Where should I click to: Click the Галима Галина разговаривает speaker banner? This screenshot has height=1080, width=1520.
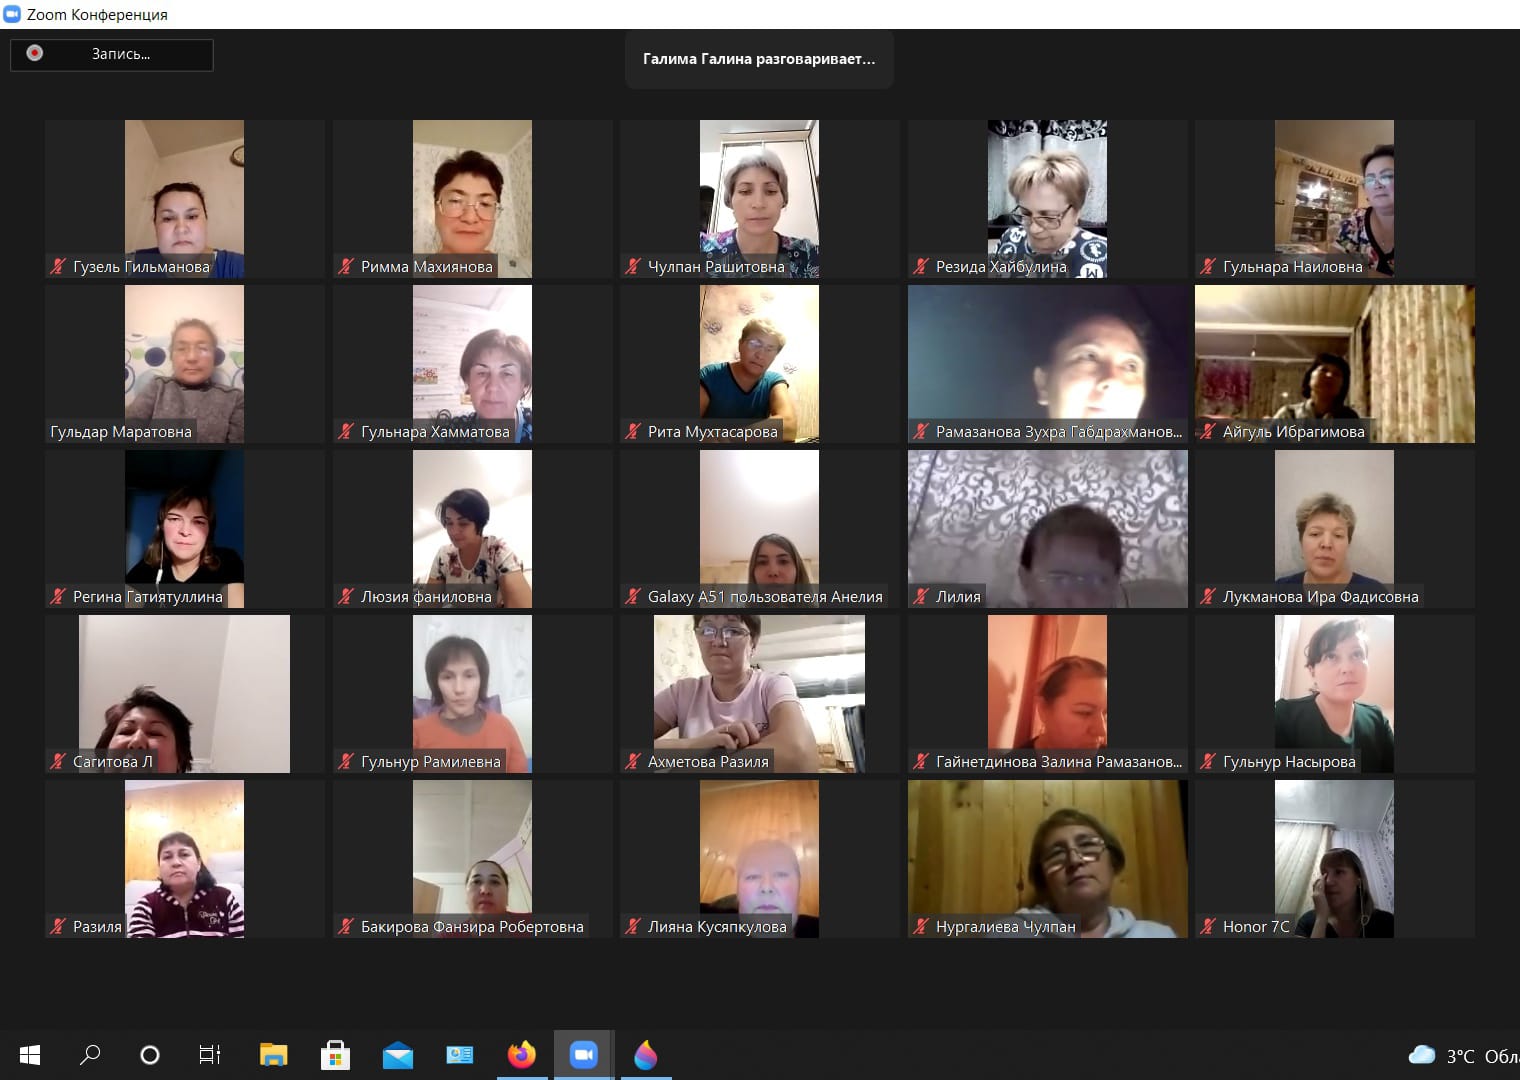point(758,59)
